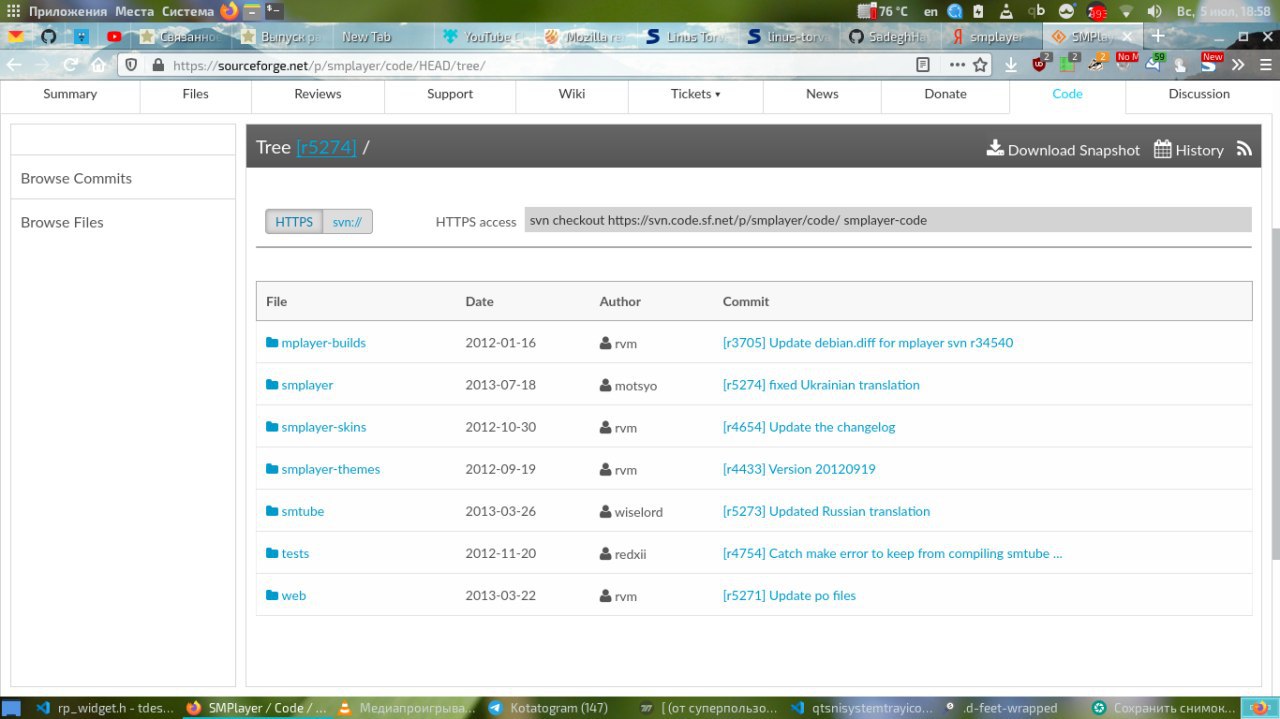
Task: Click author redxii user icon
Action: pos(606,553)
